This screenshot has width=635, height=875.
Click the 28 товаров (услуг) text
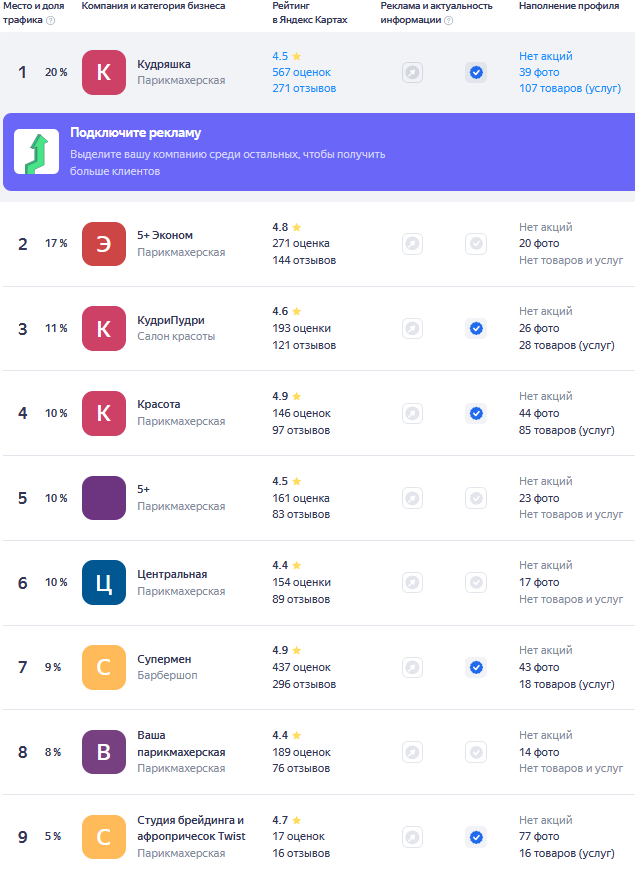566,345
